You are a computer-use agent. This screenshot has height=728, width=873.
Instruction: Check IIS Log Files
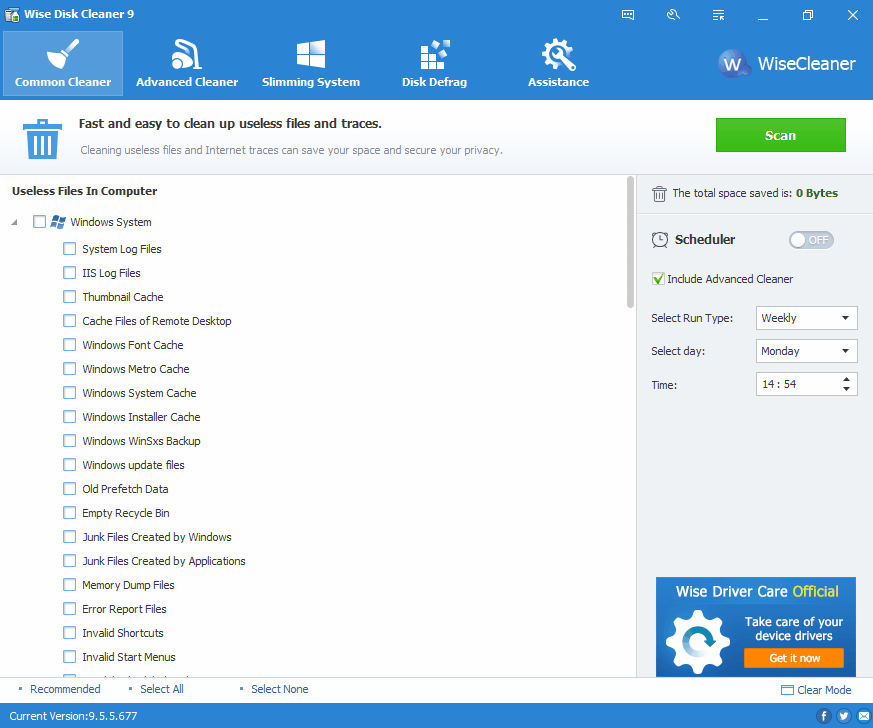[x=70, y=273]
